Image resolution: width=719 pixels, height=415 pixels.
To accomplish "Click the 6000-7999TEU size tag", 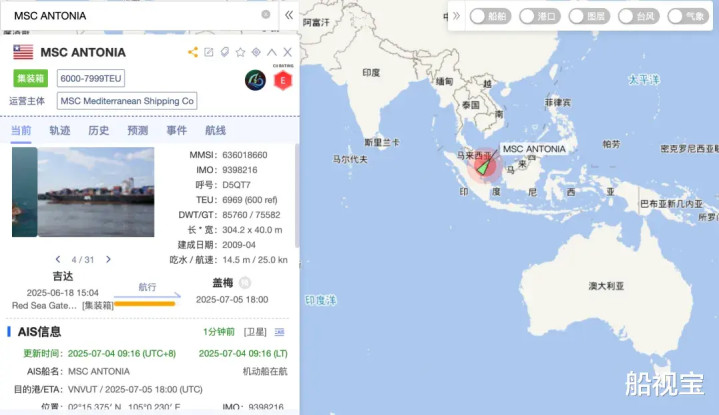I will click(91, 78).
